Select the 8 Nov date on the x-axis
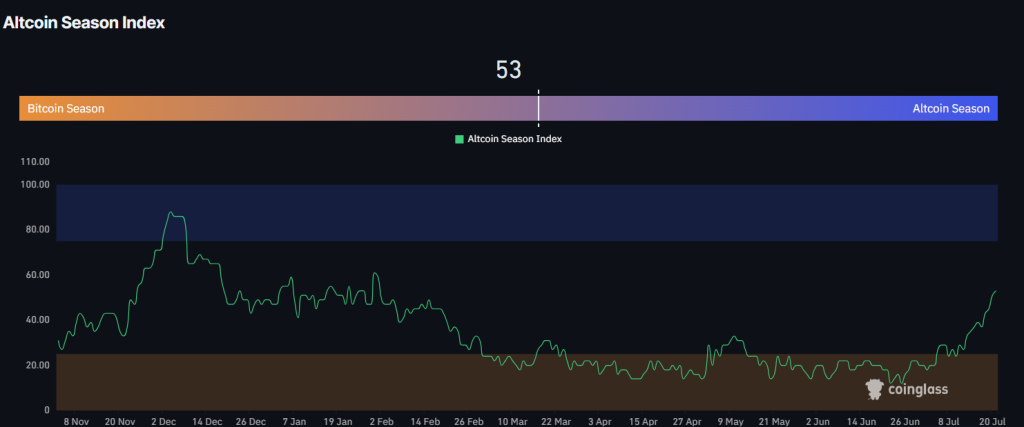 pyautogui.click(x=77, y=422)
